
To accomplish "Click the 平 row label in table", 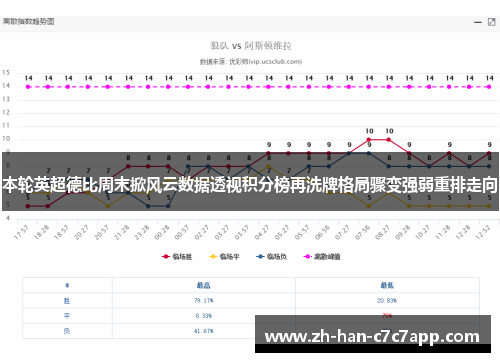I will (67, 316).
